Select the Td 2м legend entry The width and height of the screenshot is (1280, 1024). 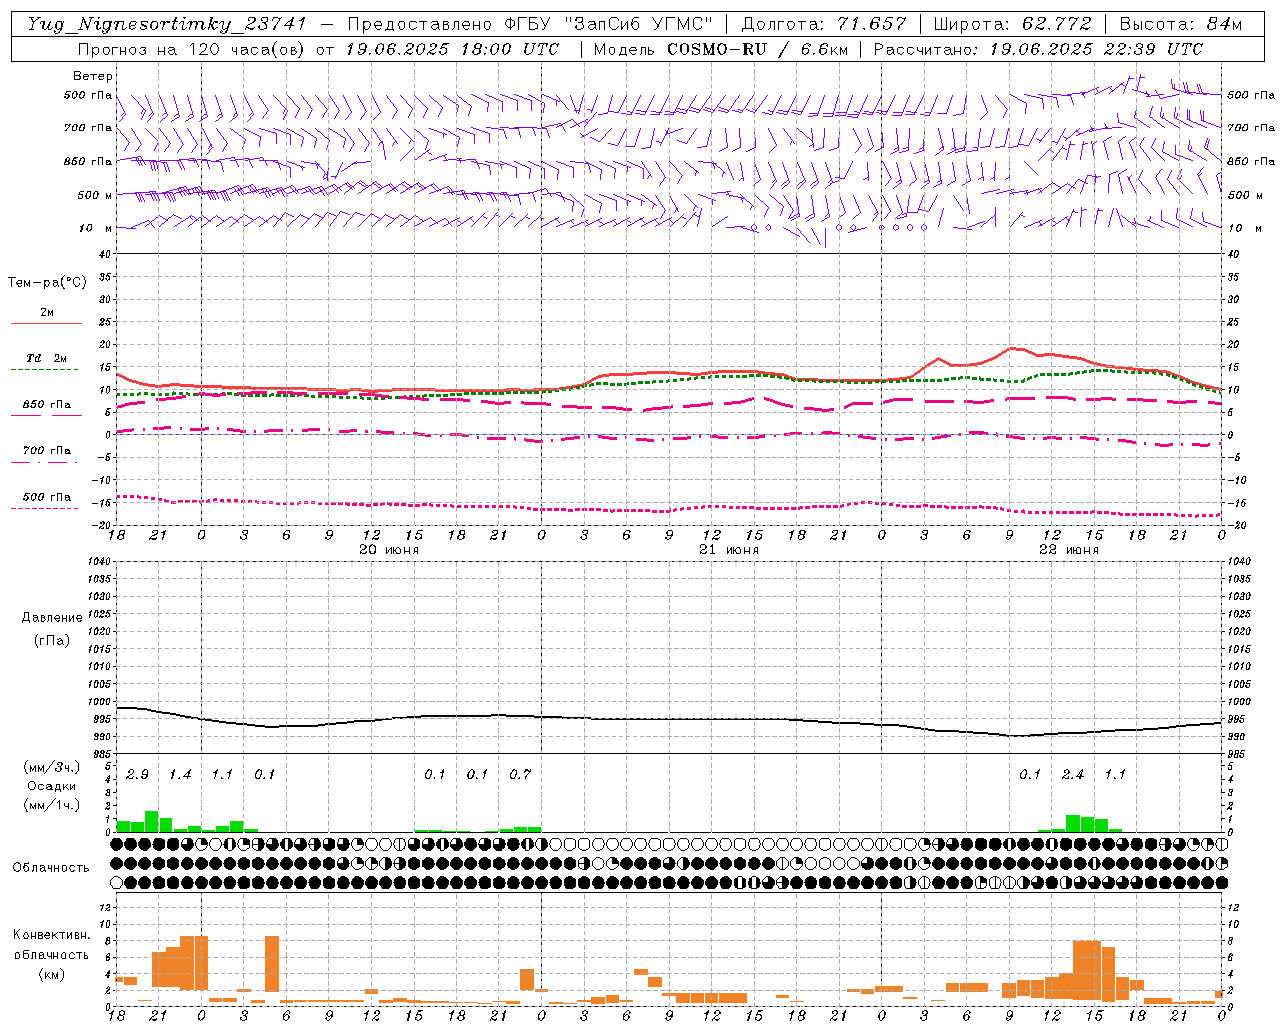[46, 358]
